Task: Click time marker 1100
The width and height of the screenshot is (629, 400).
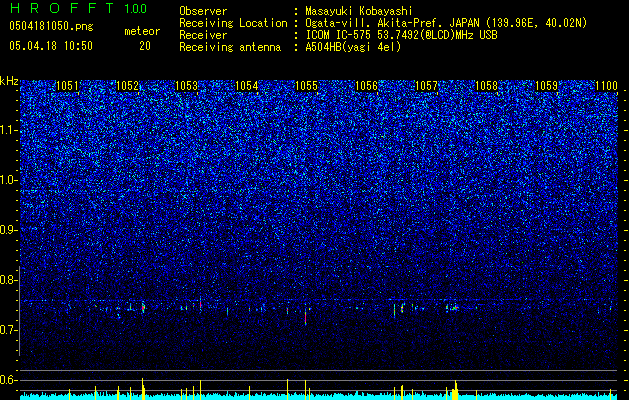Action: 606,86
